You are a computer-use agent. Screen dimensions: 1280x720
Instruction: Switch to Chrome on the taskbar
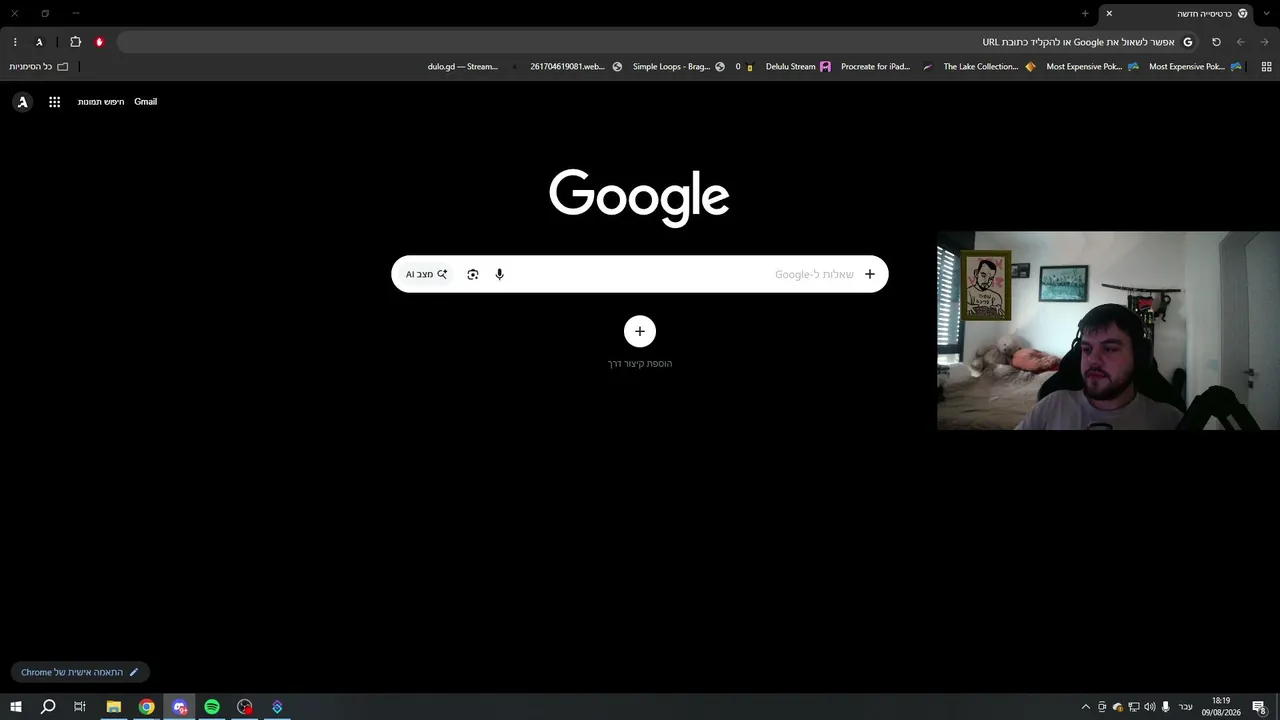tap(147, 707)
